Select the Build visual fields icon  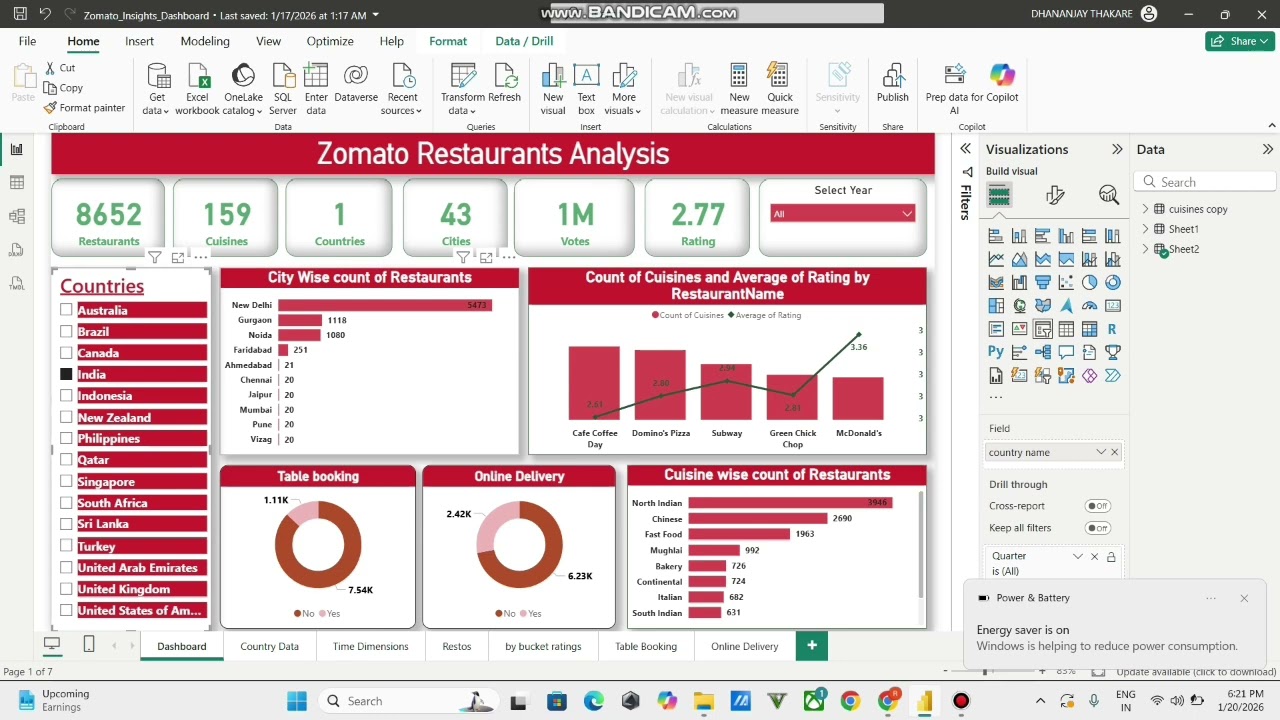[x=999, y=195]
